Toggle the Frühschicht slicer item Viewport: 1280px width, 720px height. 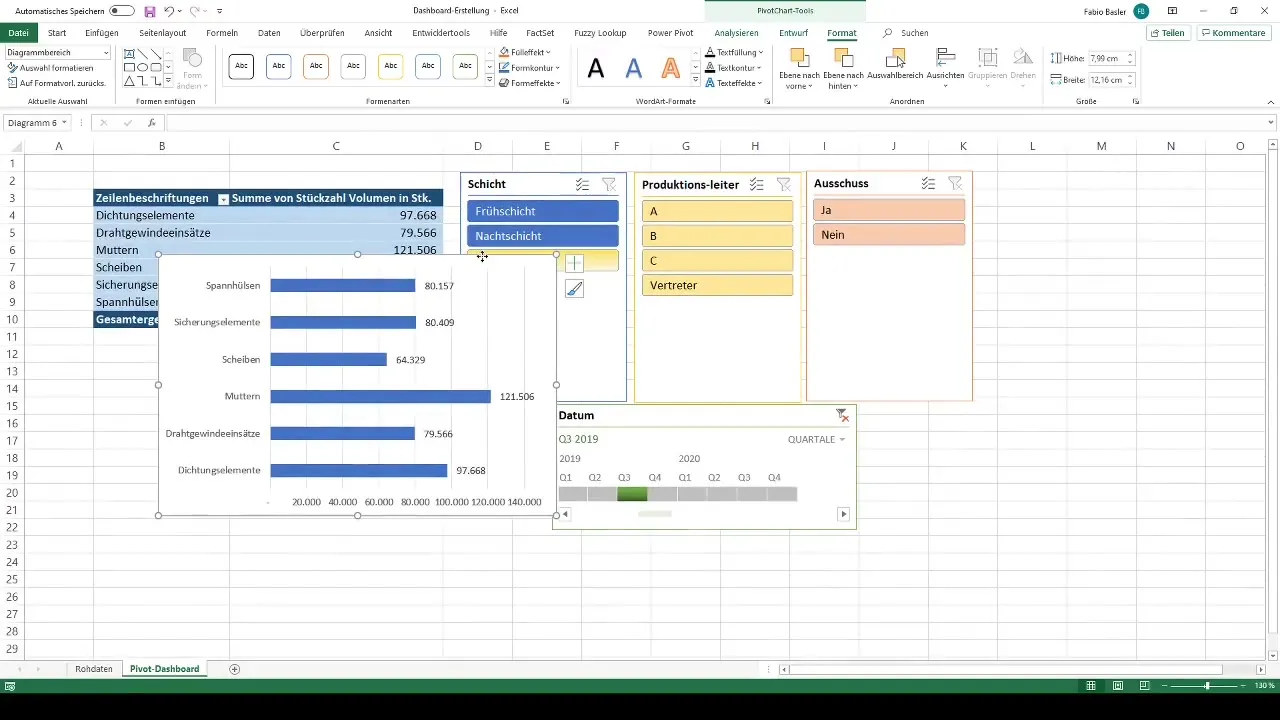point(543,211)
